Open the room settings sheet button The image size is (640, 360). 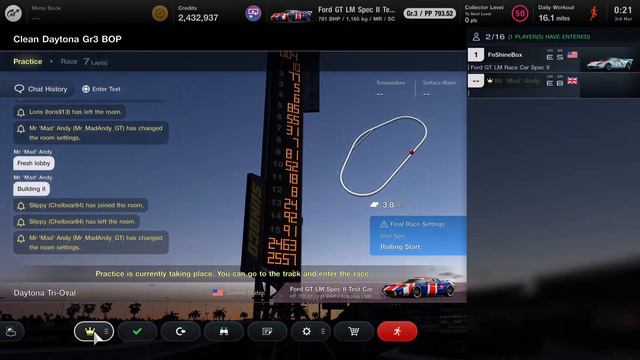[267, 331]
